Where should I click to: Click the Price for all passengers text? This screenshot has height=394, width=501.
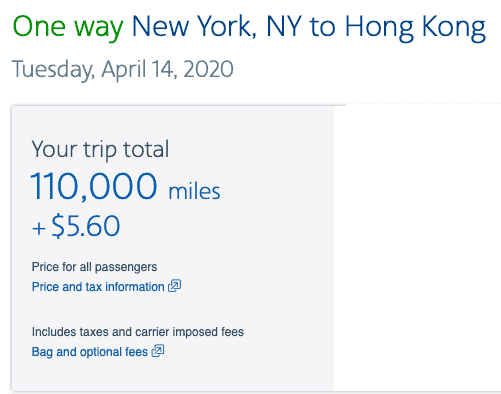(94, 267)
